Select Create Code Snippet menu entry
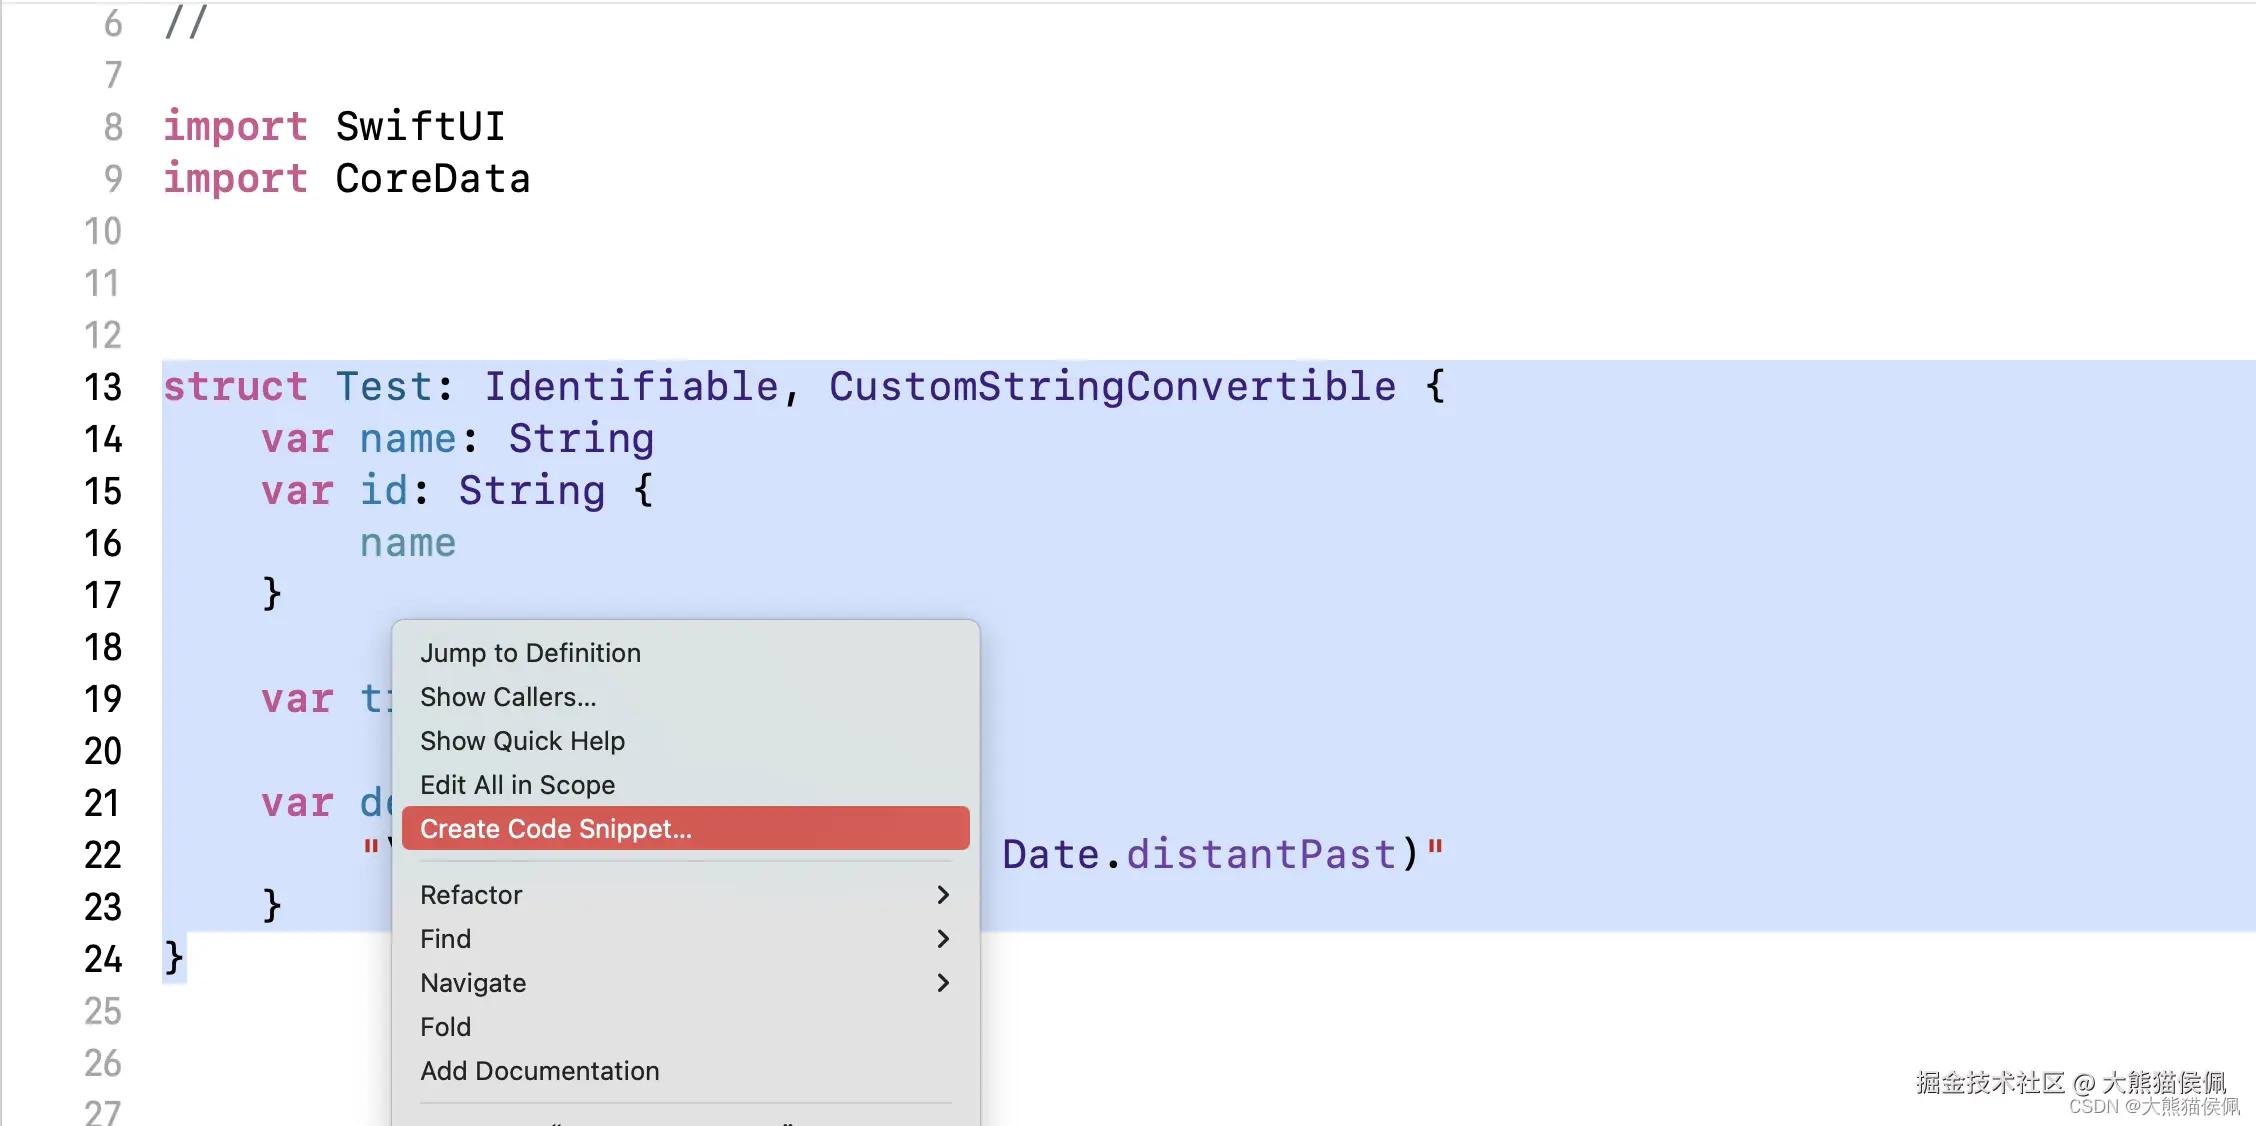2256x1126 pixels. (556, 829)
